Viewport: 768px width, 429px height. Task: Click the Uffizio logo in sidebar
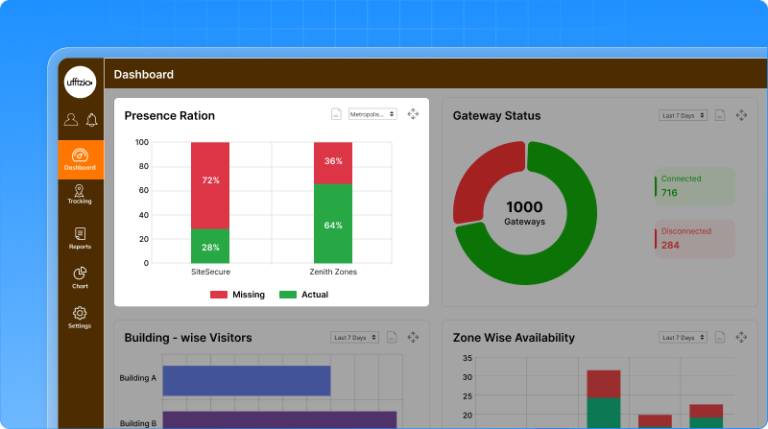[80, 81]
